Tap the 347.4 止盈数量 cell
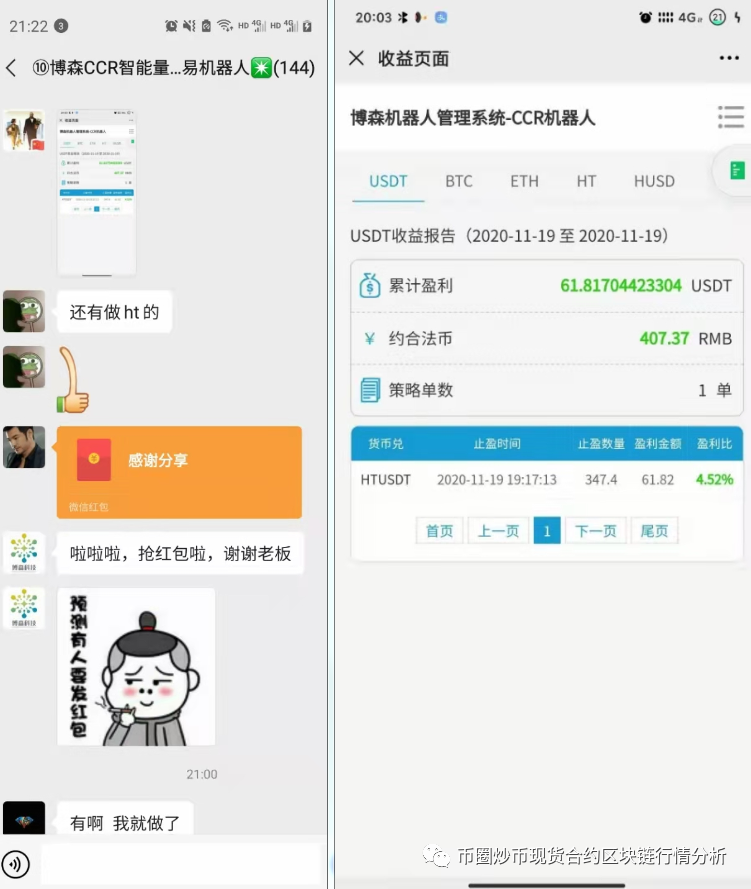Viewport: 751px width, 889px height. [x=601, y=480]
